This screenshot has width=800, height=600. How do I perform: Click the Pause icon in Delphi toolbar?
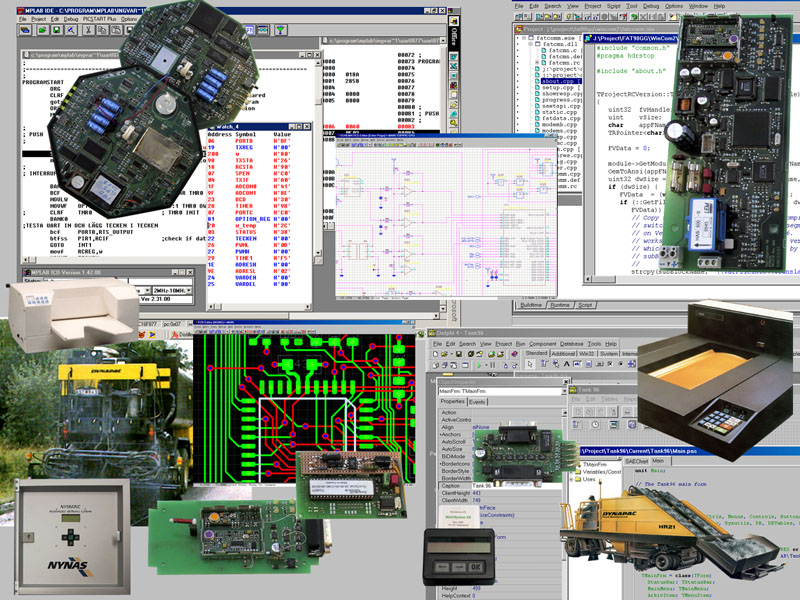coord(493,365)
